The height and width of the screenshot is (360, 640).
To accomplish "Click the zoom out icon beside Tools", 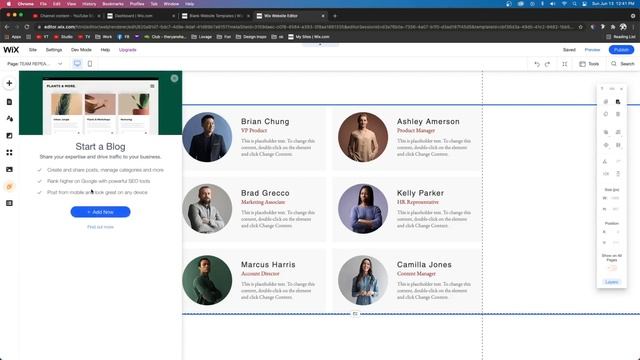I will [x=564, y=64].
